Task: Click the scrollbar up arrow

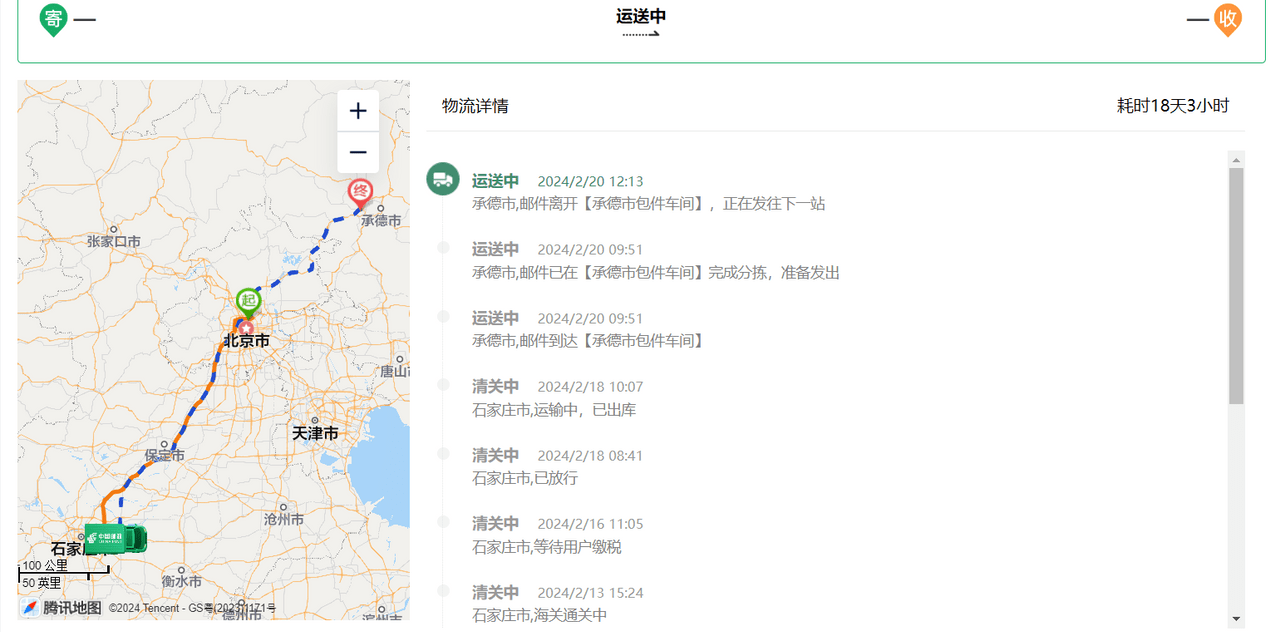Action: 1237,160
